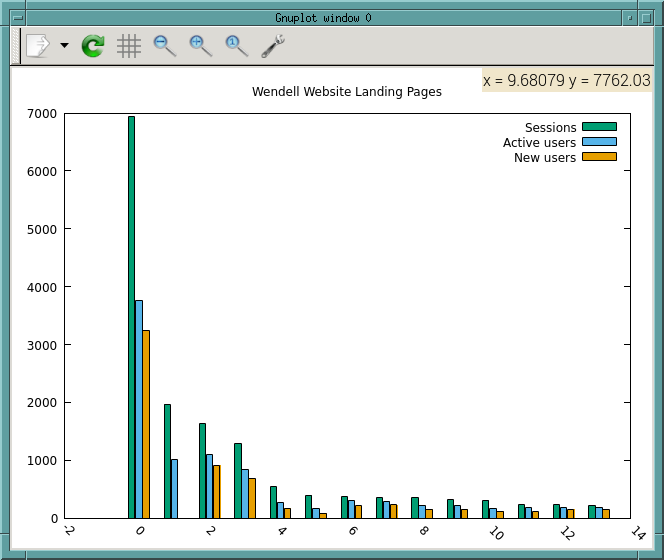Click the green Sessions legend color box
The image size is (664, 560).
599,127
